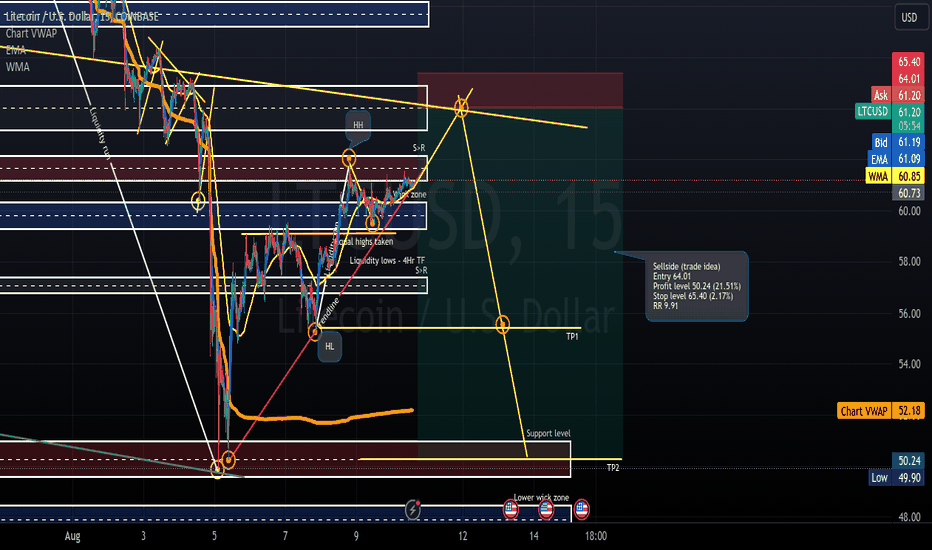This screenshot has height=550, width=932.
Task: Open the Sellside trade idea callout
Action: coord(697,286)
